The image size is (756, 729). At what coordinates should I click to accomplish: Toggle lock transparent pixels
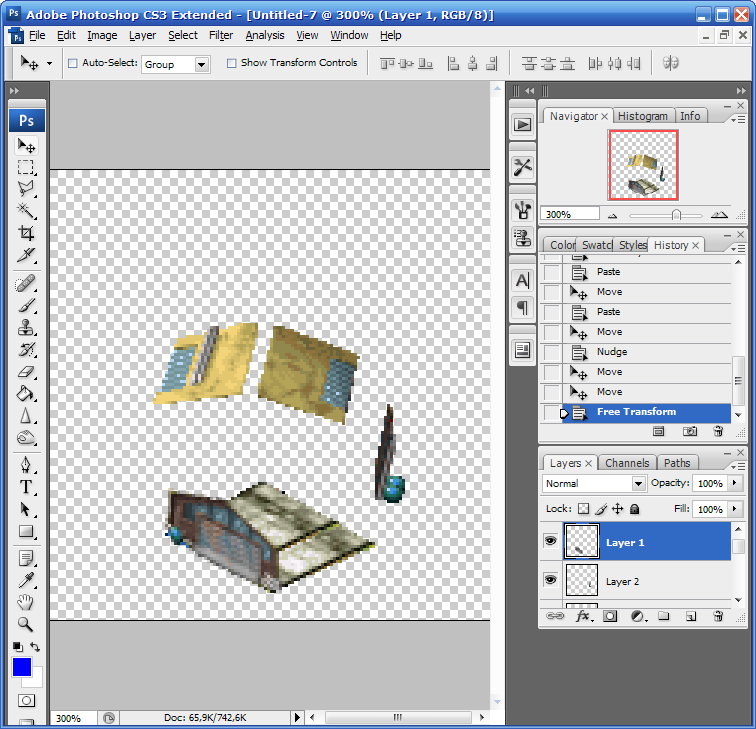click(x=583, y=509)
